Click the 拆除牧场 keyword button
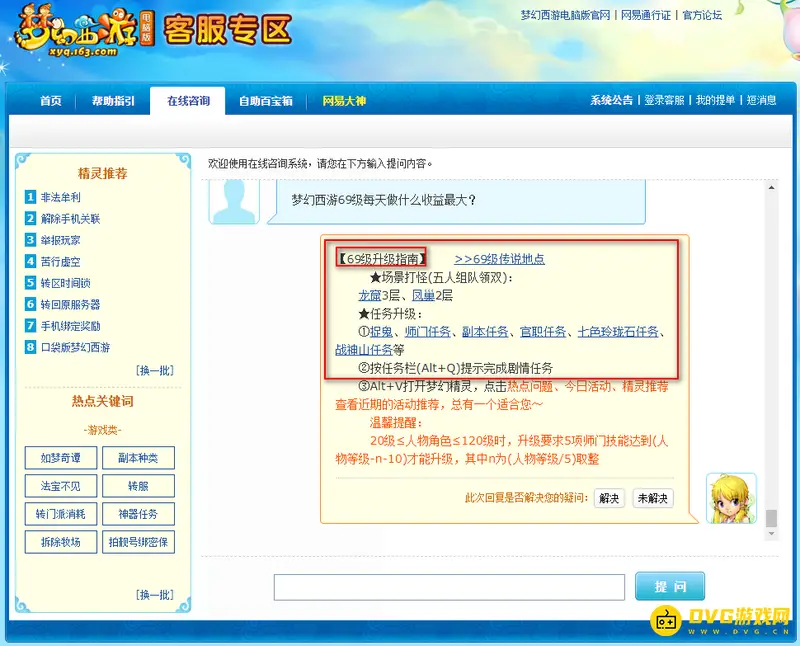The height and width of the screenshot is (646, 800). click(x=61, y=542)
